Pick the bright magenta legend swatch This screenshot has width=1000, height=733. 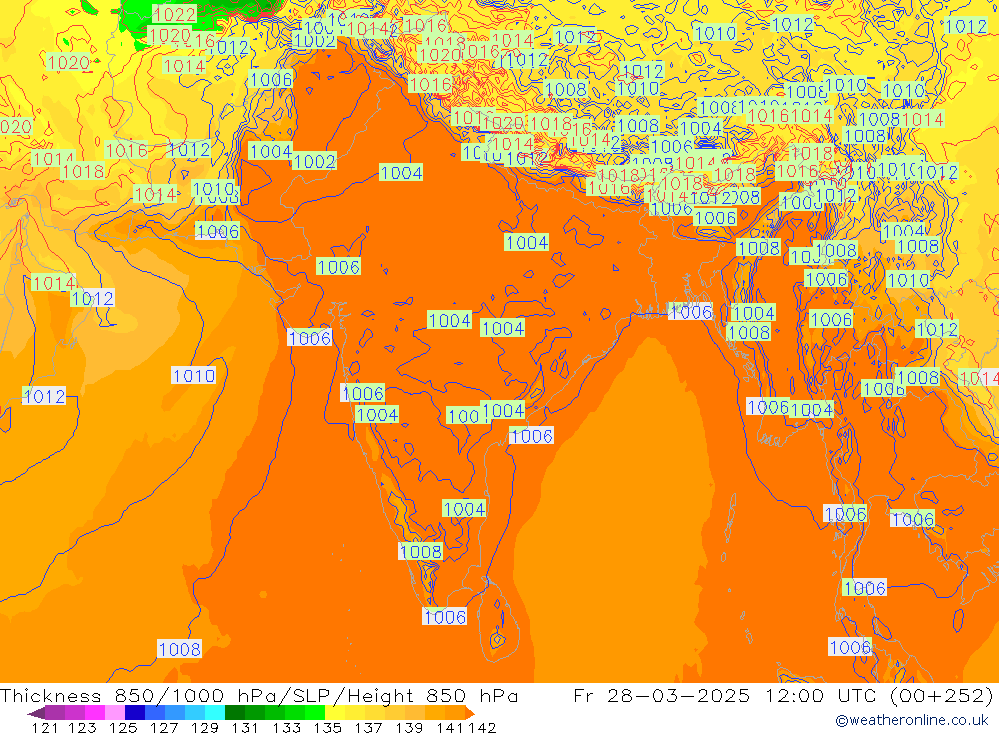95,713
